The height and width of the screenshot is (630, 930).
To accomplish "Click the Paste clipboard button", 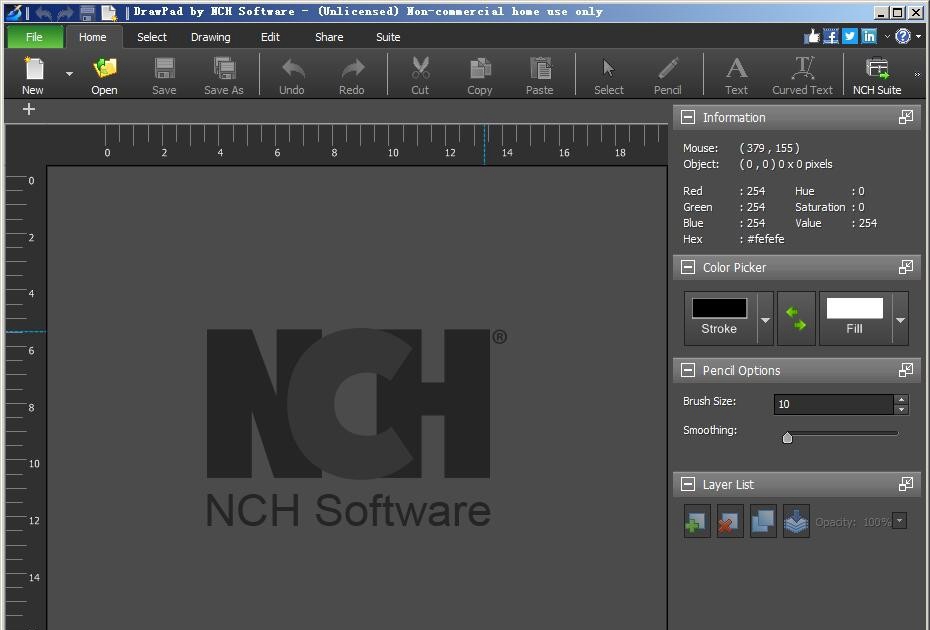I will pyautogui.click(x=540, y=75).
